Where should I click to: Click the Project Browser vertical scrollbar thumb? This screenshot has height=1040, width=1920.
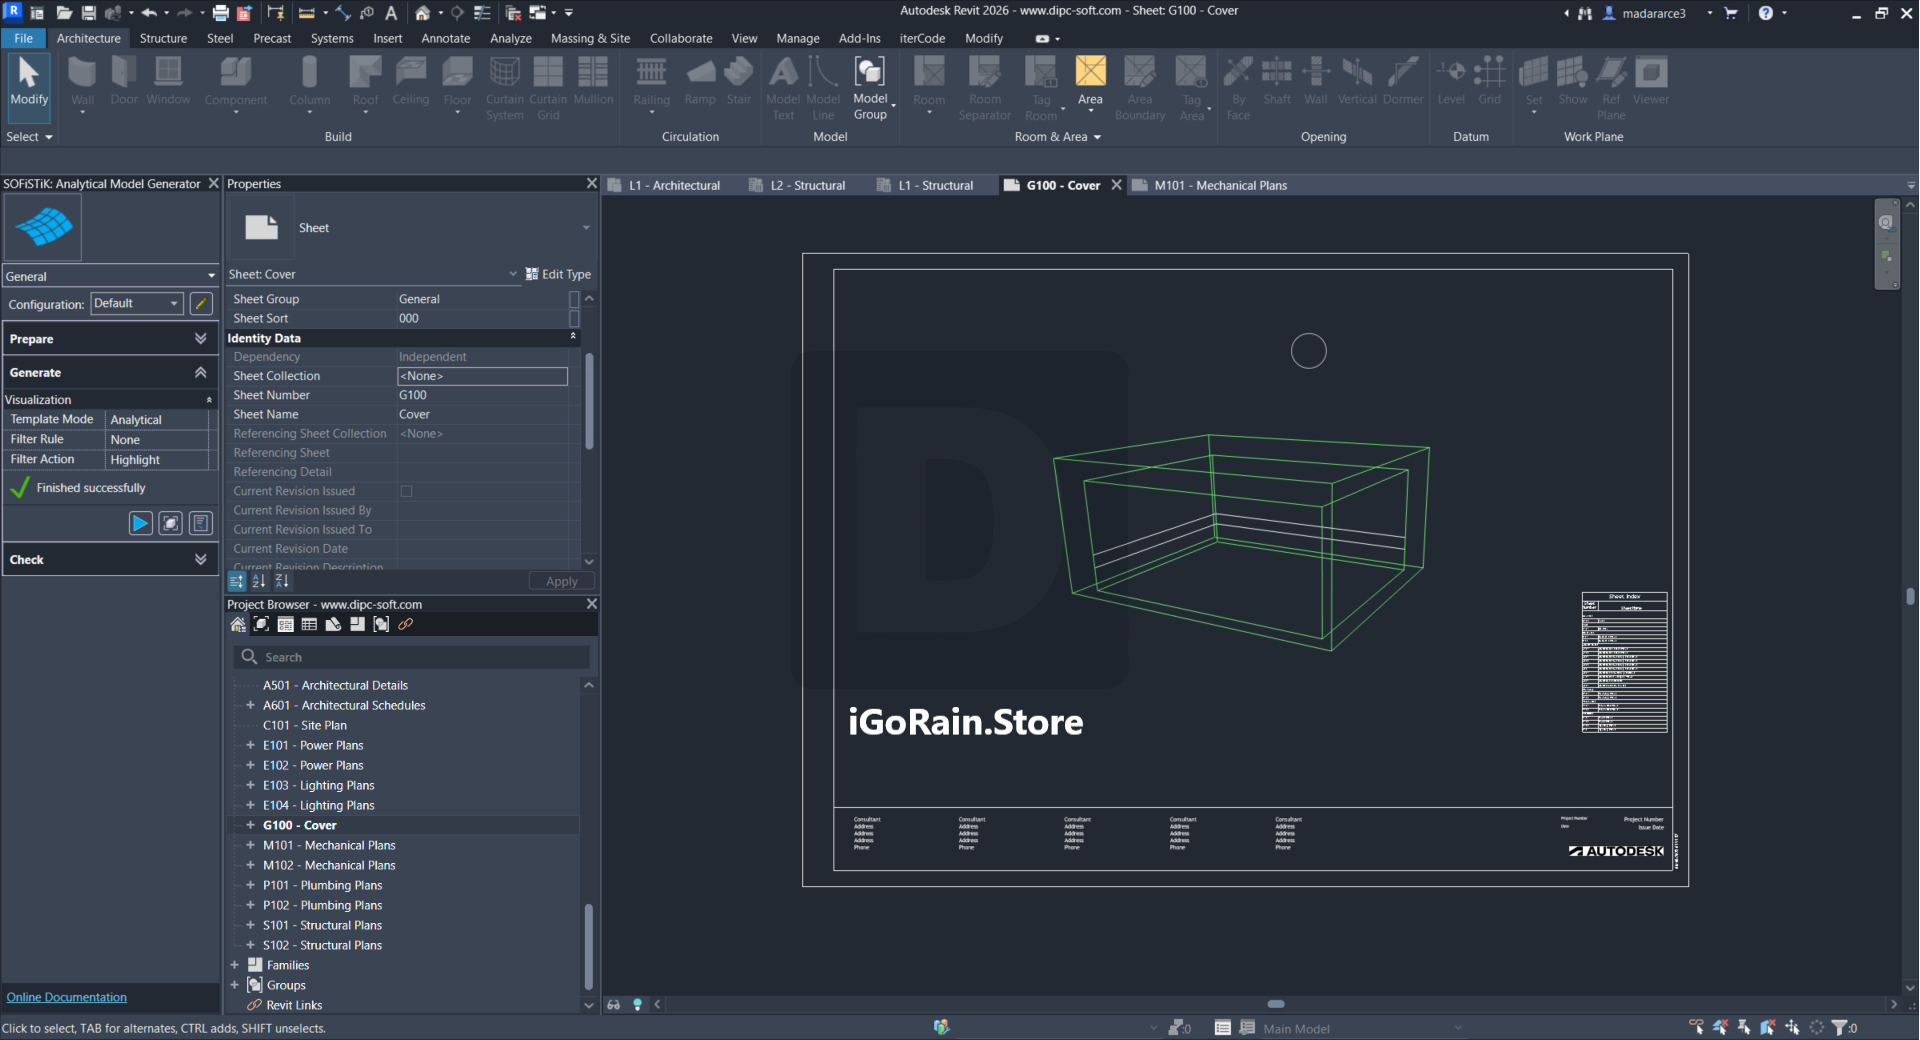coord(588,947)
